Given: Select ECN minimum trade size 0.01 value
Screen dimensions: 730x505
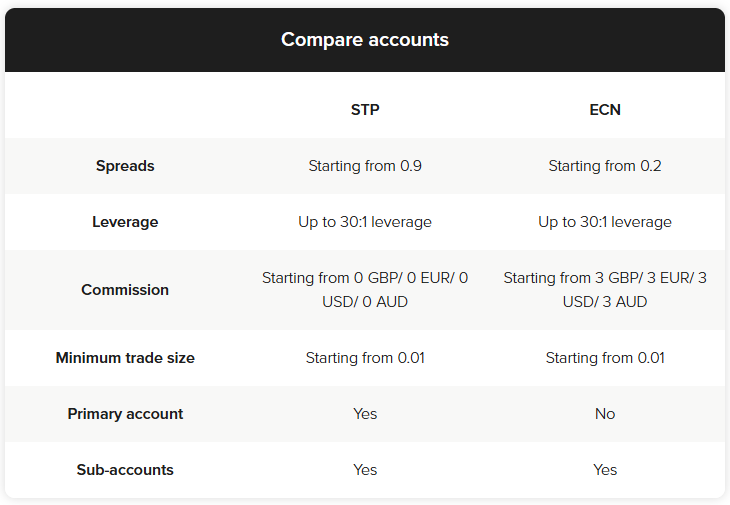Looking at the screenshot, I should [x=605, y=358].
